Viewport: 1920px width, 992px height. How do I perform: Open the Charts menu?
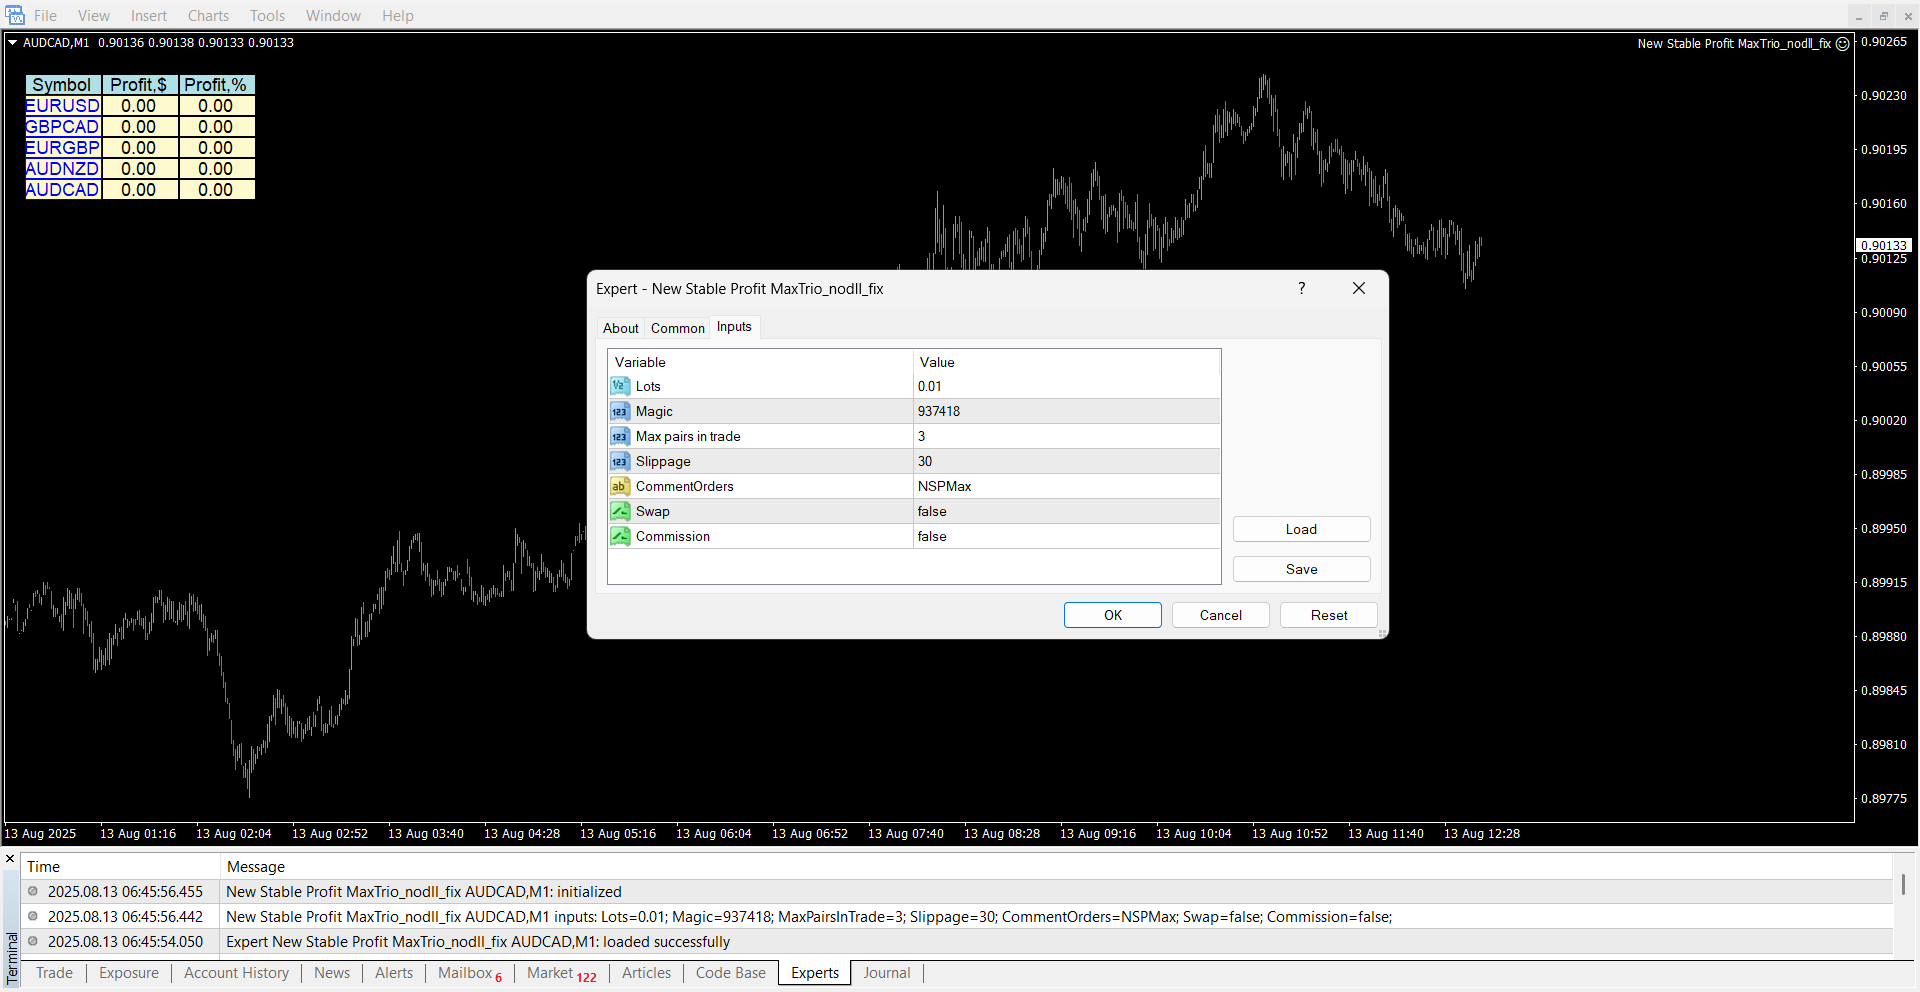click(x=208, y=15)
